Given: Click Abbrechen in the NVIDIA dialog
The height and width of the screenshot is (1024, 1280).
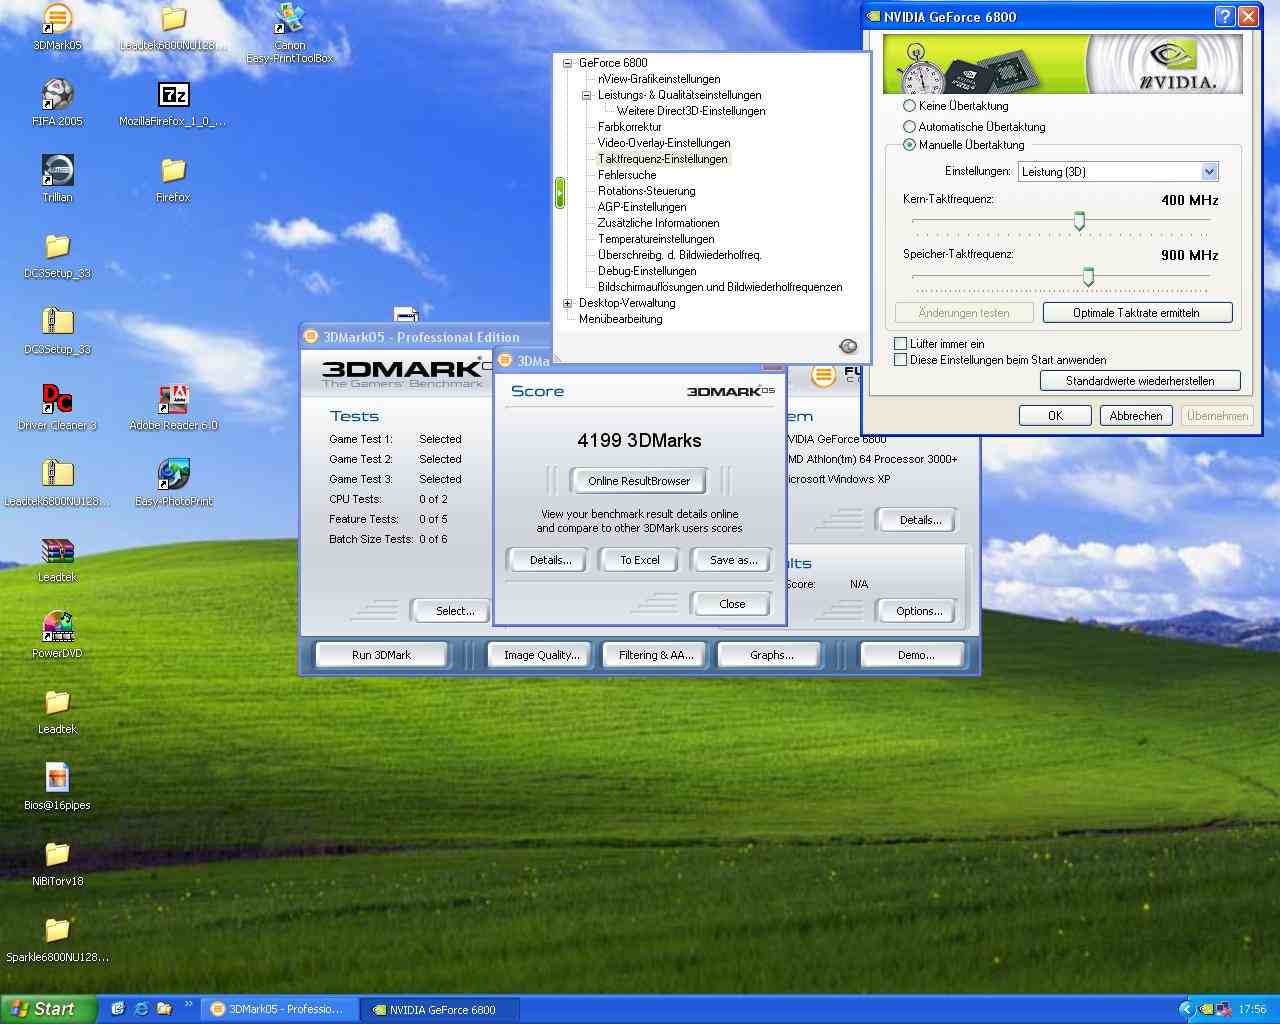Looking at the screenshot, I should 1136,415.
